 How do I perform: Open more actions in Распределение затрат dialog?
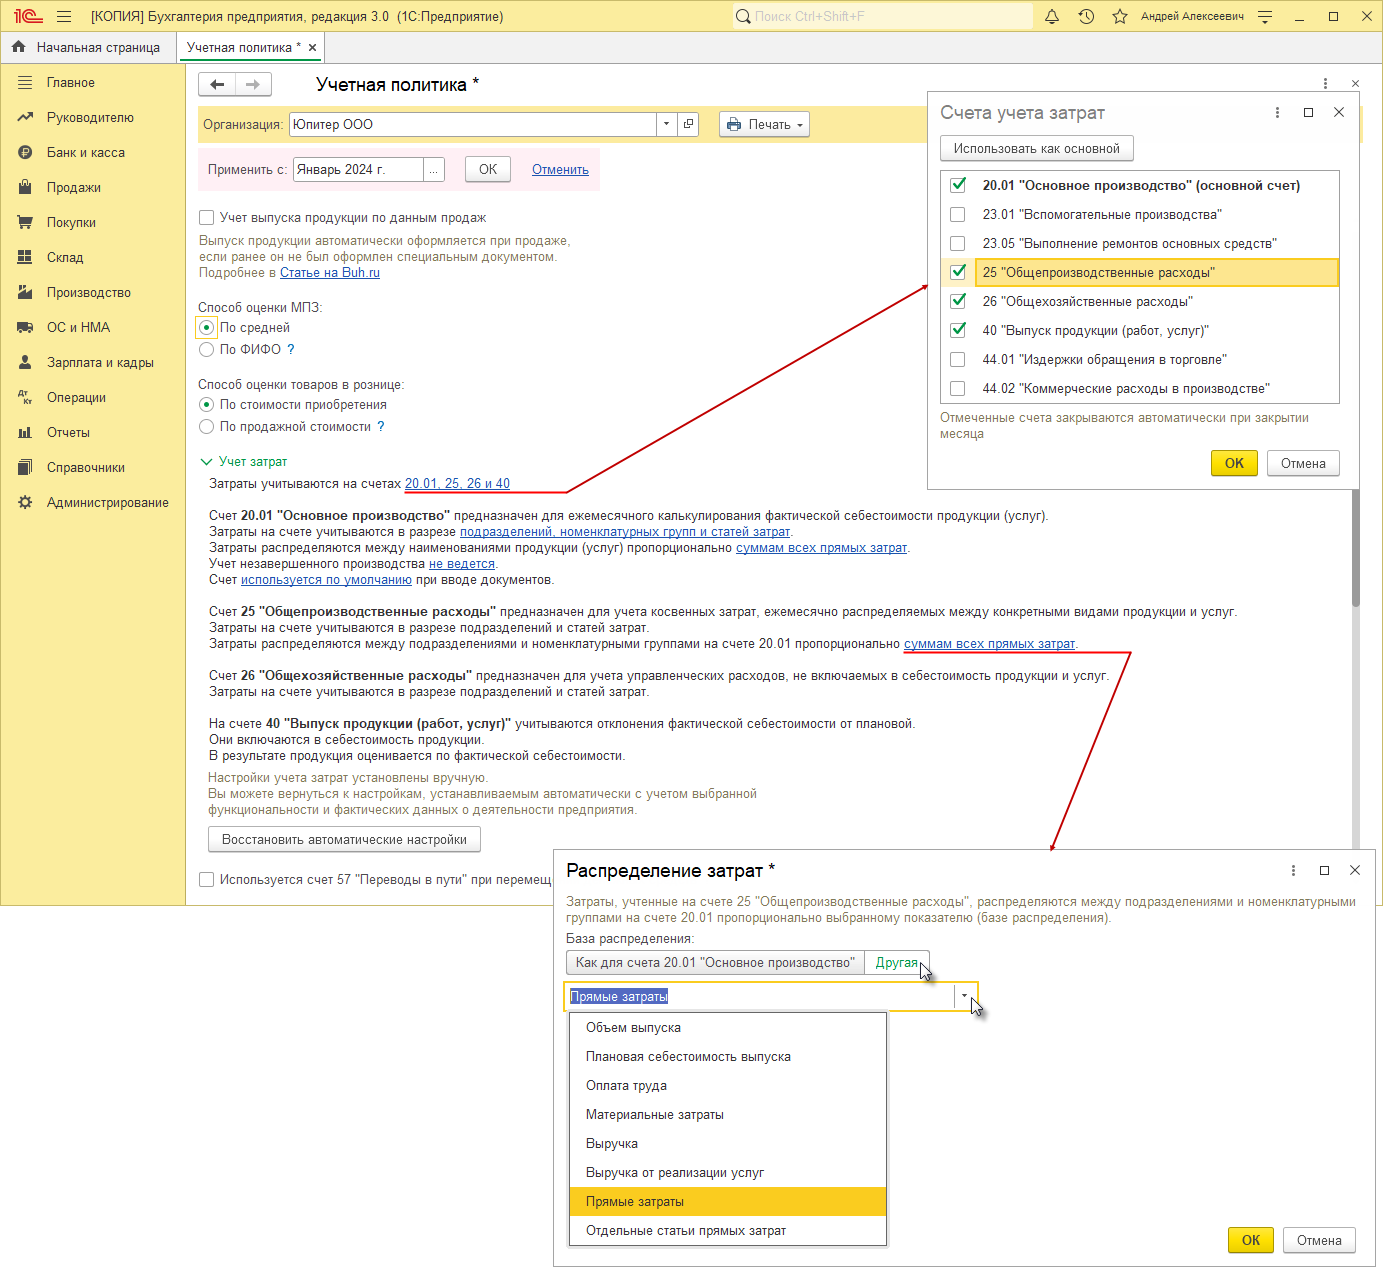click(1293, 870)
